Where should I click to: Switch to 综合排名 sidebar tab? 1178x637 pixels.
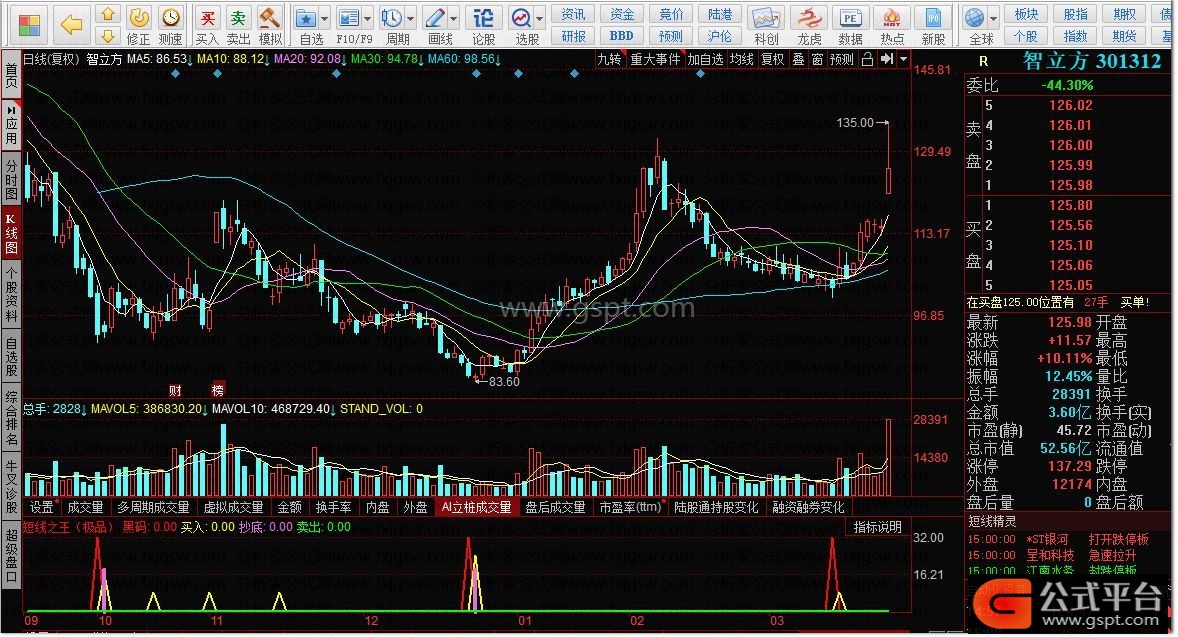tap(11, 418)
